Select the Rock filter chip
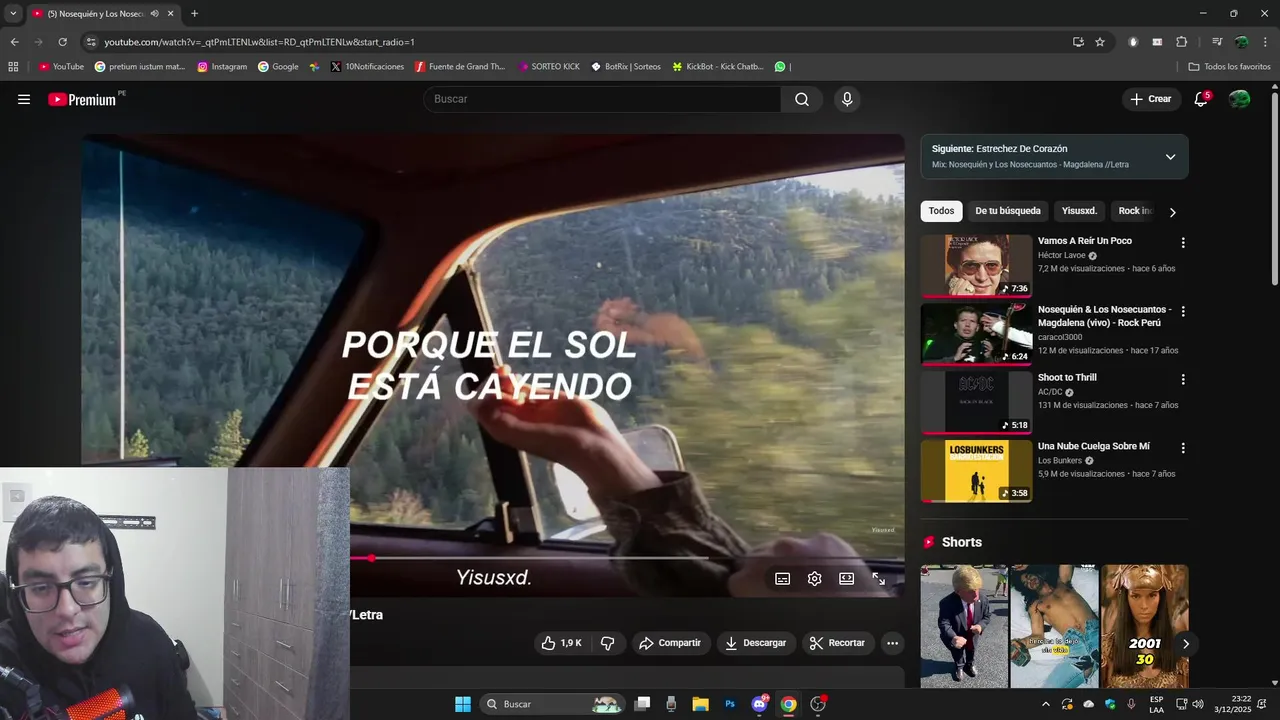This screenshot has width=1280, height=720. point(1134,211)
